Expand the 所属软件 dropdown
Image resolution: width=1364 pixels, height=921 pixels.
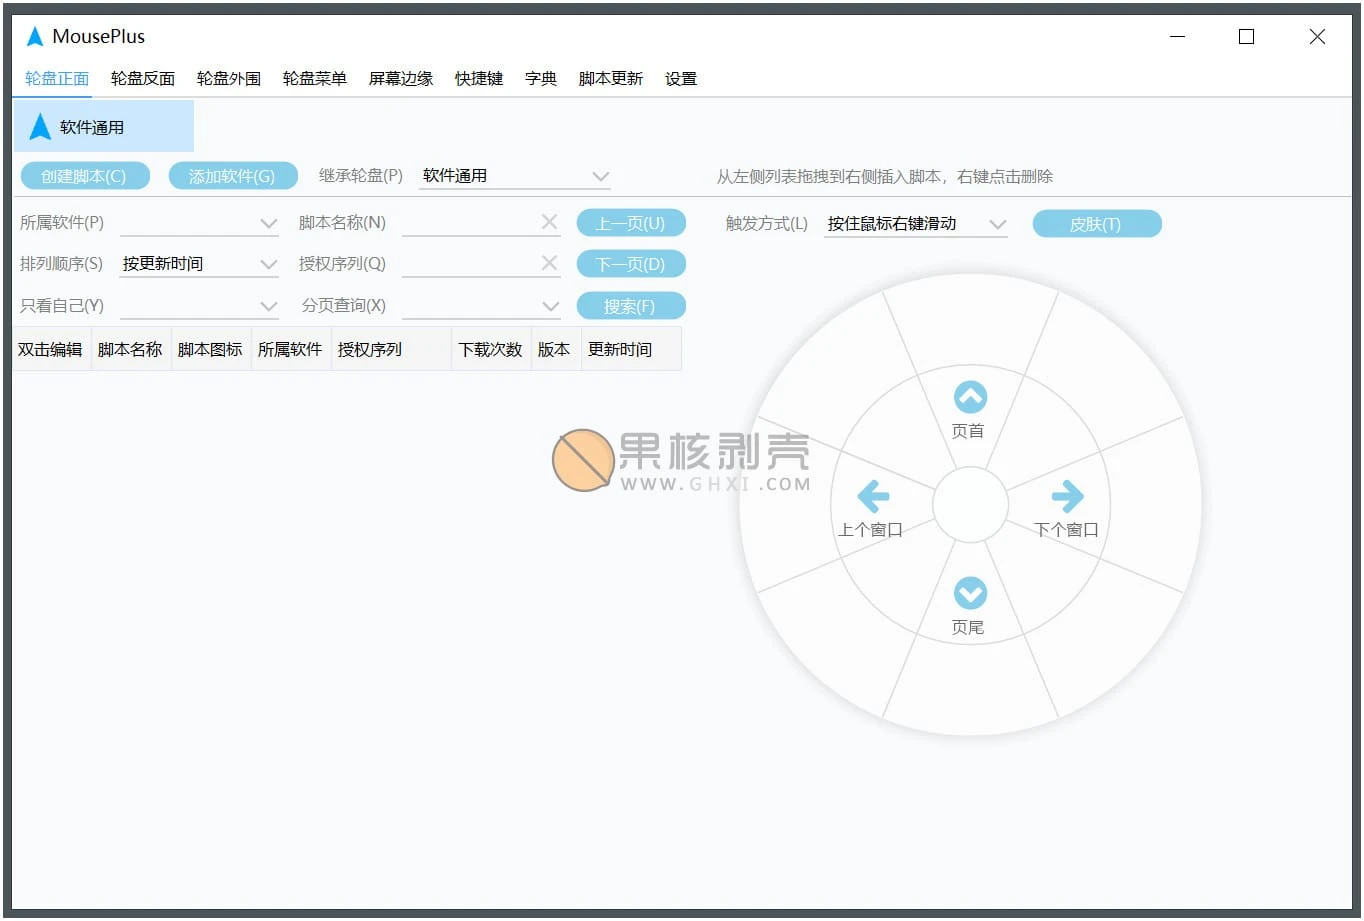(199, 222)
